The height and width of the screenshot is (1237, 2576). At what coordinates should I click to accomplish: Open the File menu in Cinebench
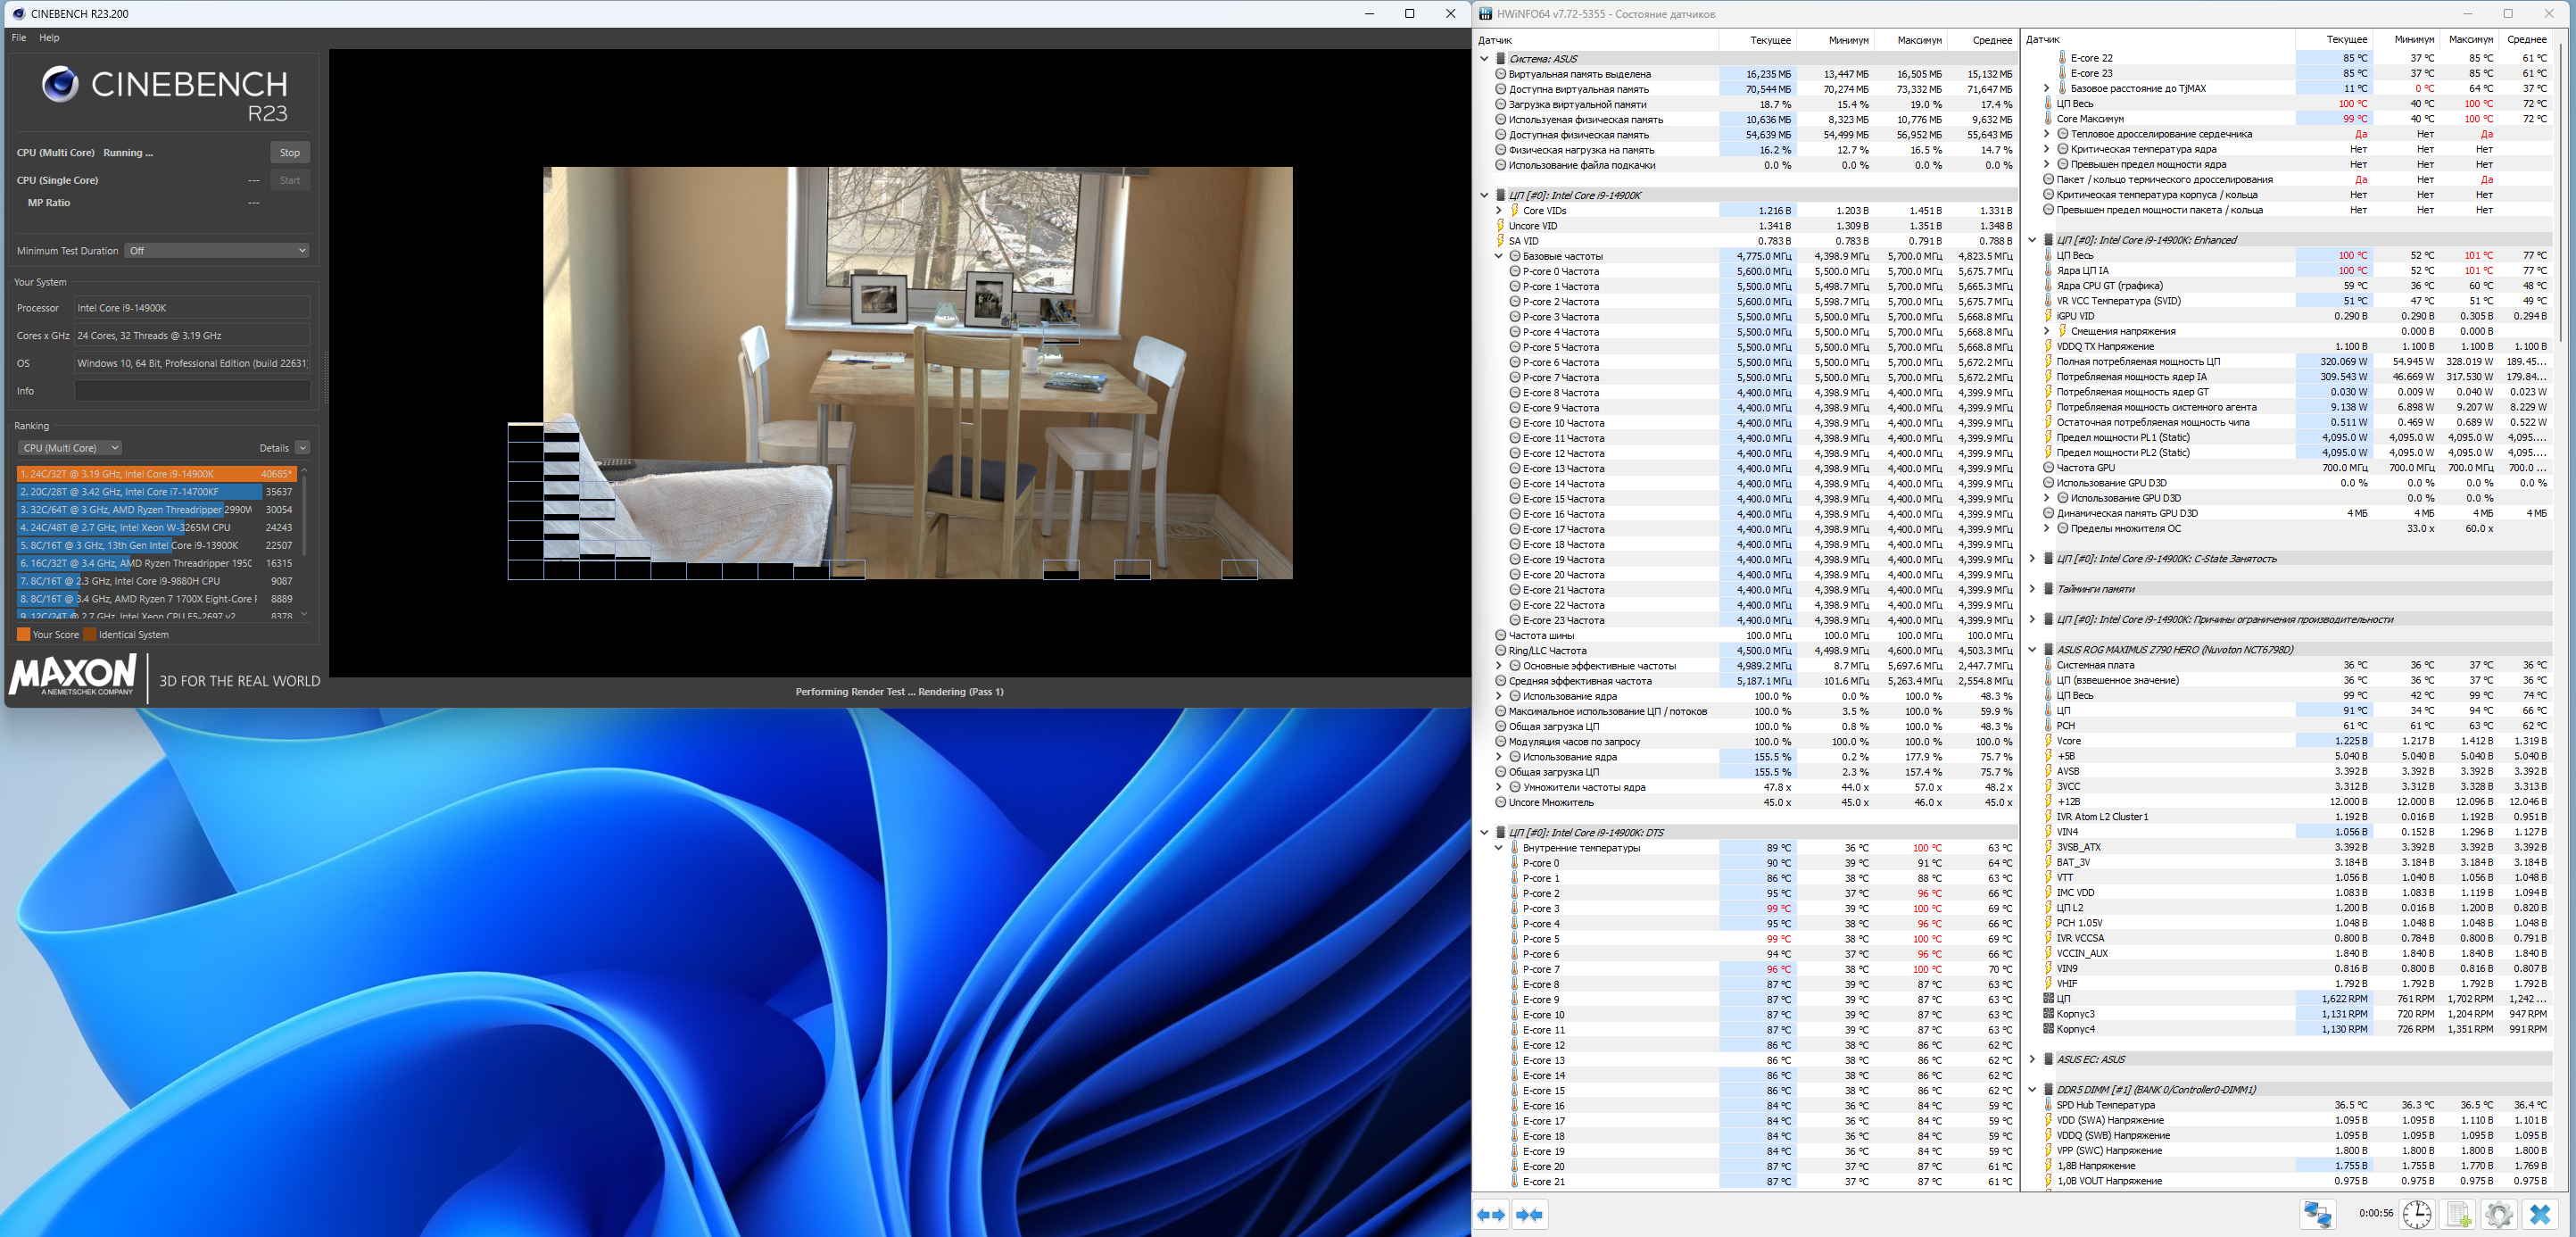tap(19, 38)
